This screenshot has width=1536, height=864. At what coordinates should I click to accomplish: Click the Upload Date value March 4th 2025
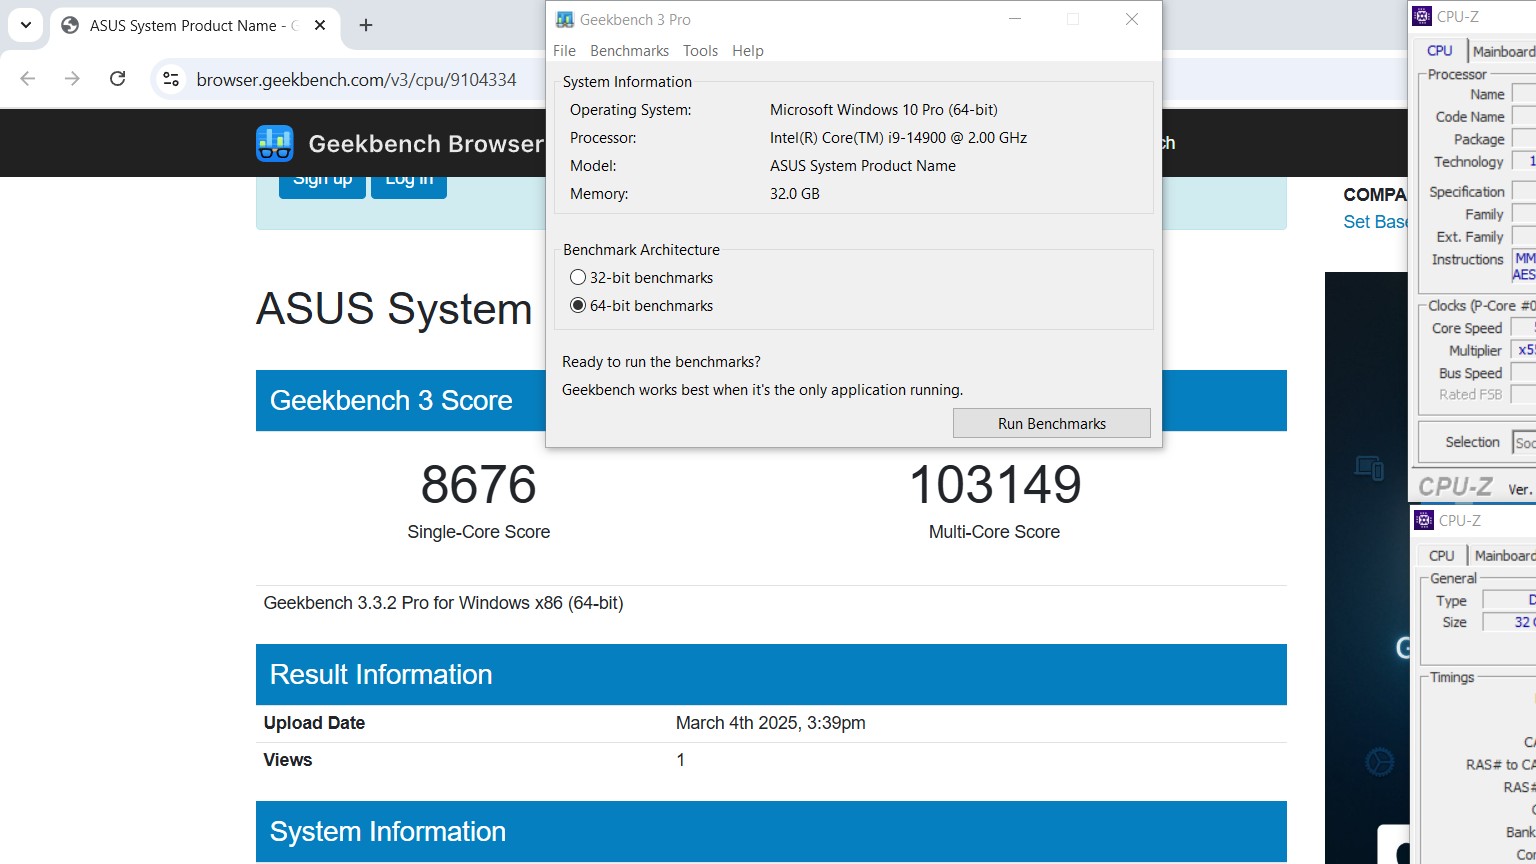point(770,723)
